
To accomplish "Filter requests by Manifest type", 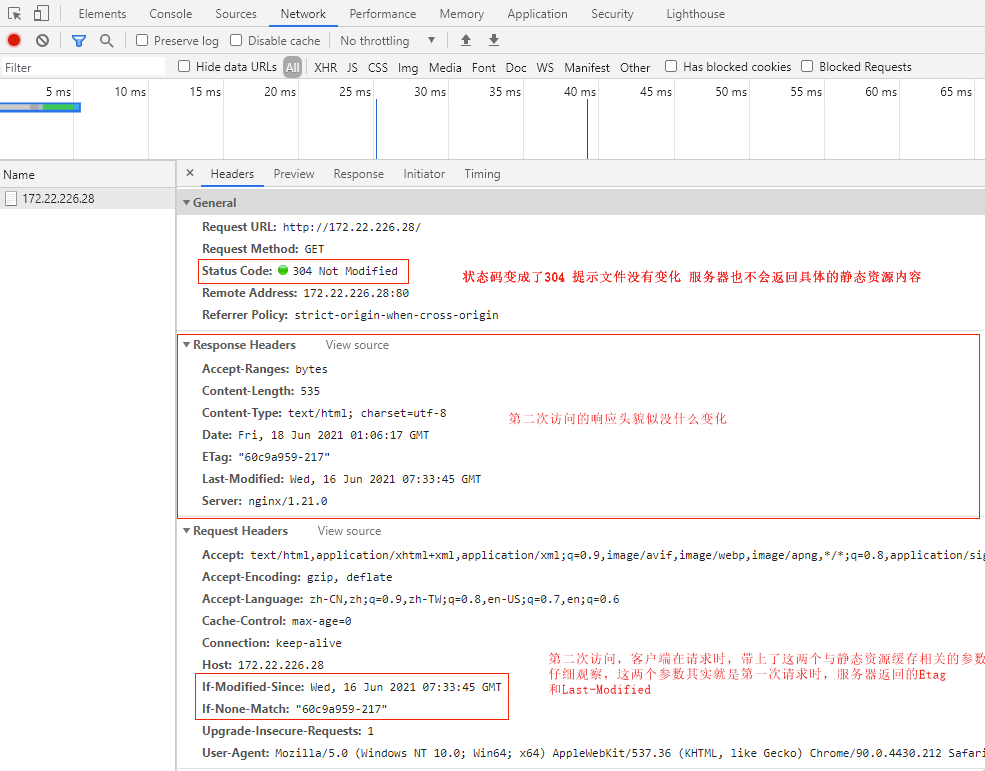I will tap(587, 67).
